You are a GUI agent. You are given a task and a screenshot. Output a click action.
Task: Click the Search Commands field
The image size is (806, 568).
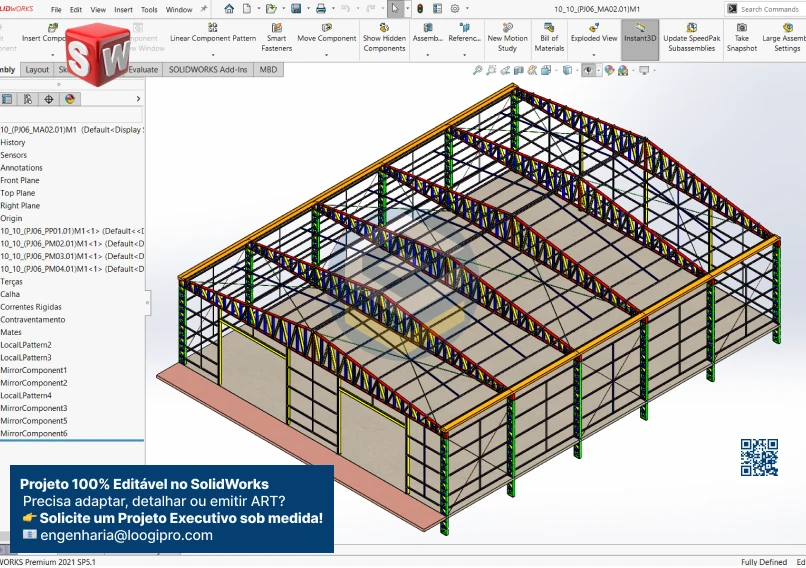pos(769,9)
